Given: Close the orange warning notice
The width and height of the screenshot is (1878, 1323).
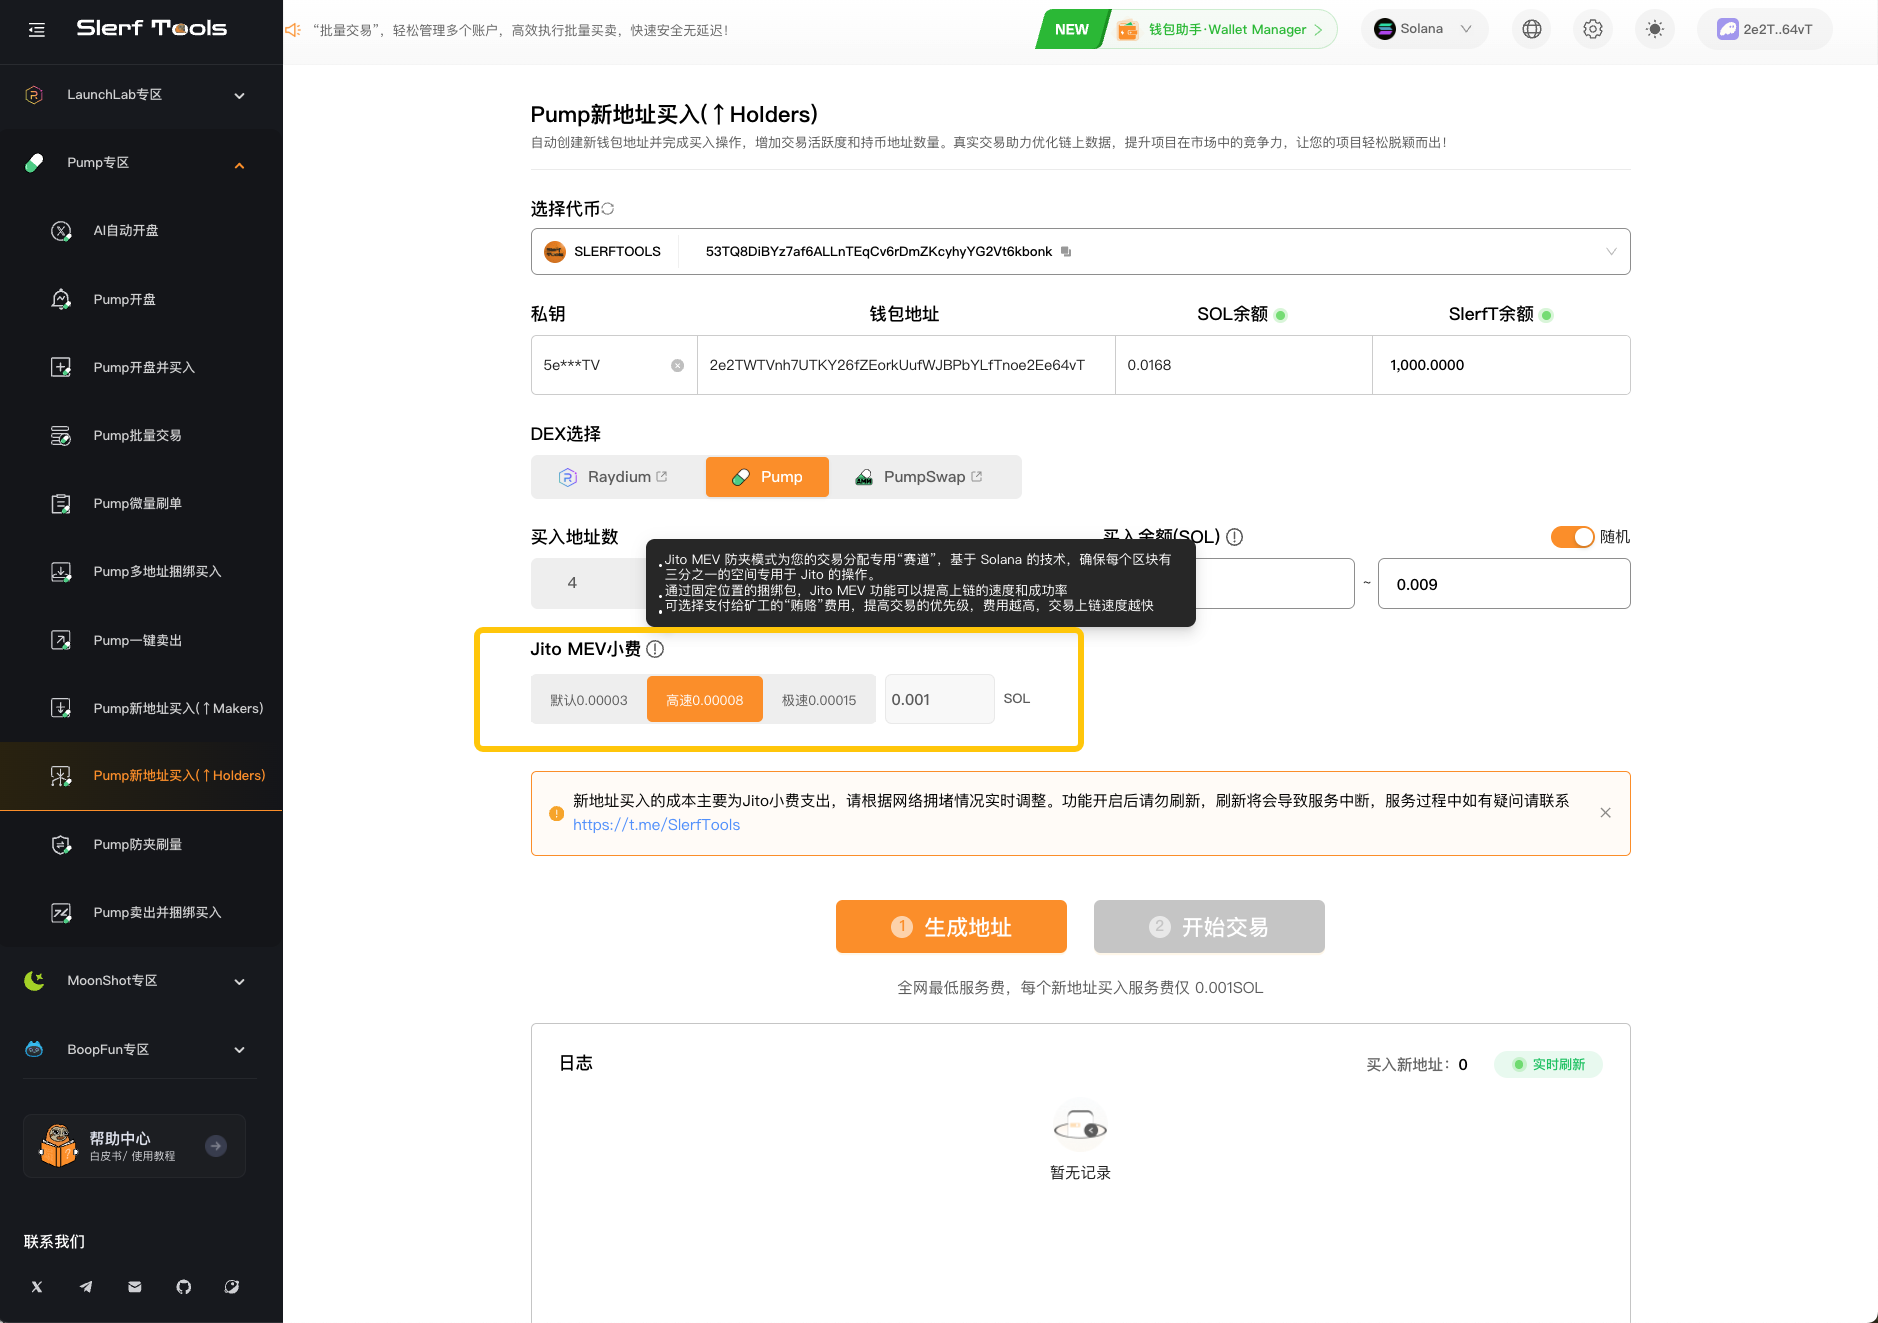Looking at the screenshot, I should click(1605, 813).
